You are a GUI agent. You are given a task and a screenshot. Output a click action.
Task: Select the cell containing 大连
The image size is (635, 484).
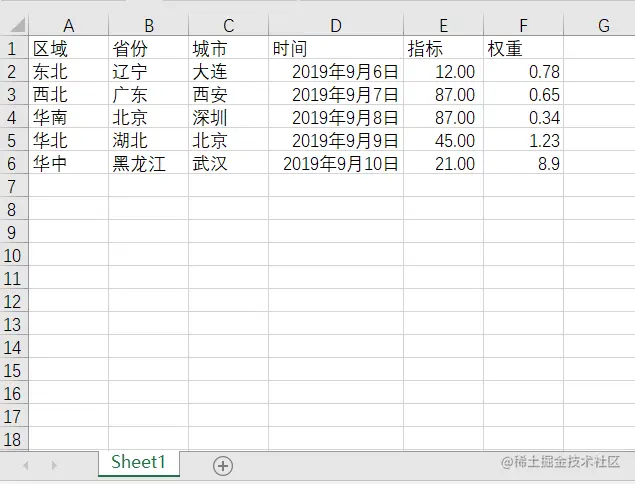[228, 72]
